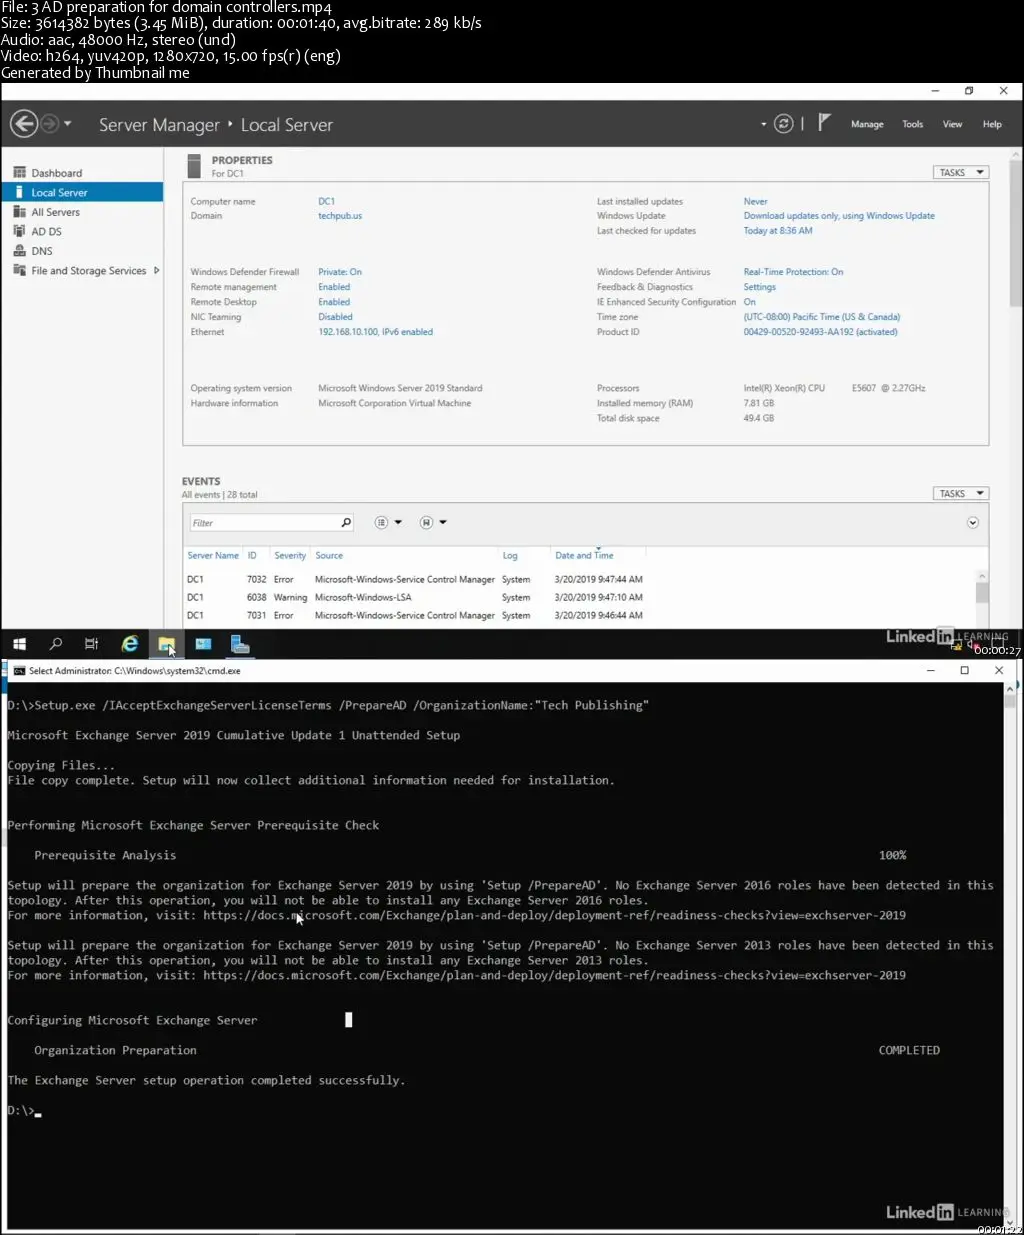The width and height of the screenshot is (1024, 1235).
Task: Click the cmd window icon in its title bar
Action: tap(18, 671)
